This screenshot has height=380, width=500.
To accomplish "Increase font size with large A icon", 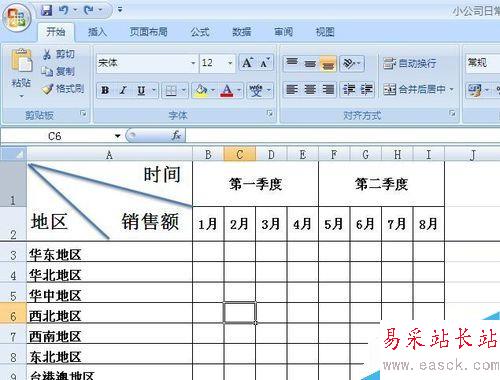I will 248,63.
